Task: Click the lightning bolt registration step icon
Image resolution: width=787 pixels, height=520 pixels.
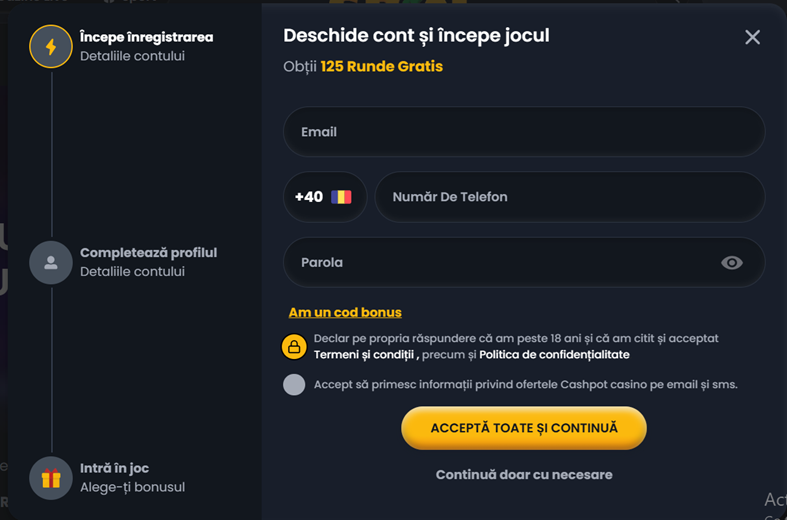Action: coord(51,46)
